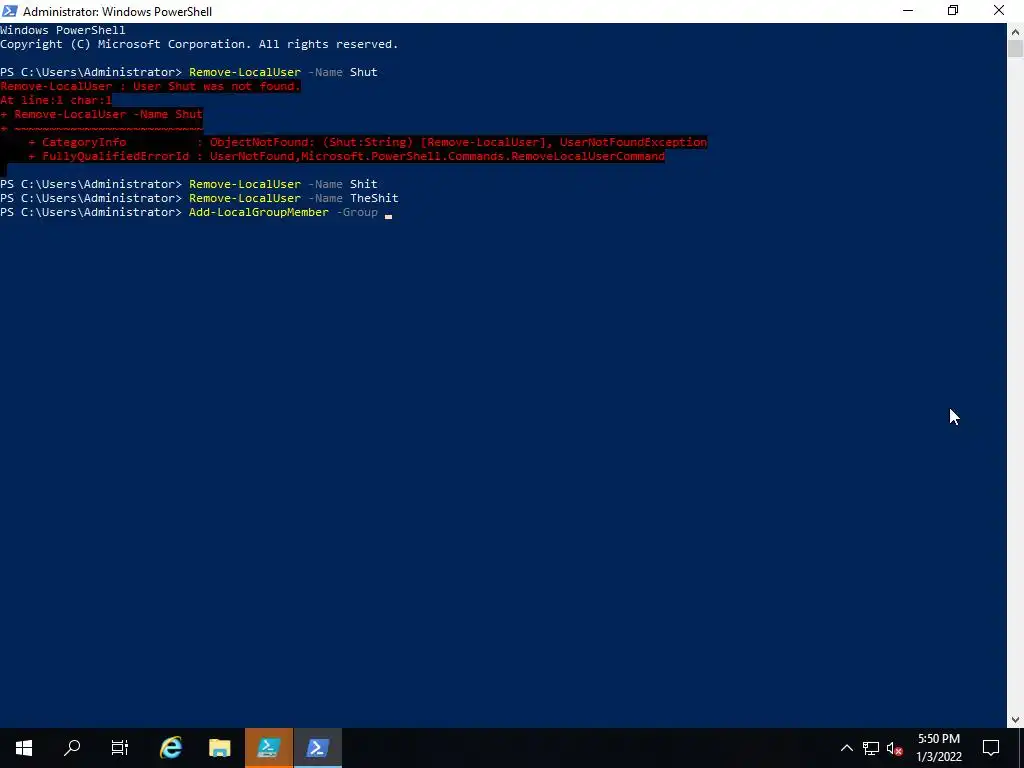Close the Administrator PowerShell window
Screen dimensions: 1024x768
tap(999, 11)
